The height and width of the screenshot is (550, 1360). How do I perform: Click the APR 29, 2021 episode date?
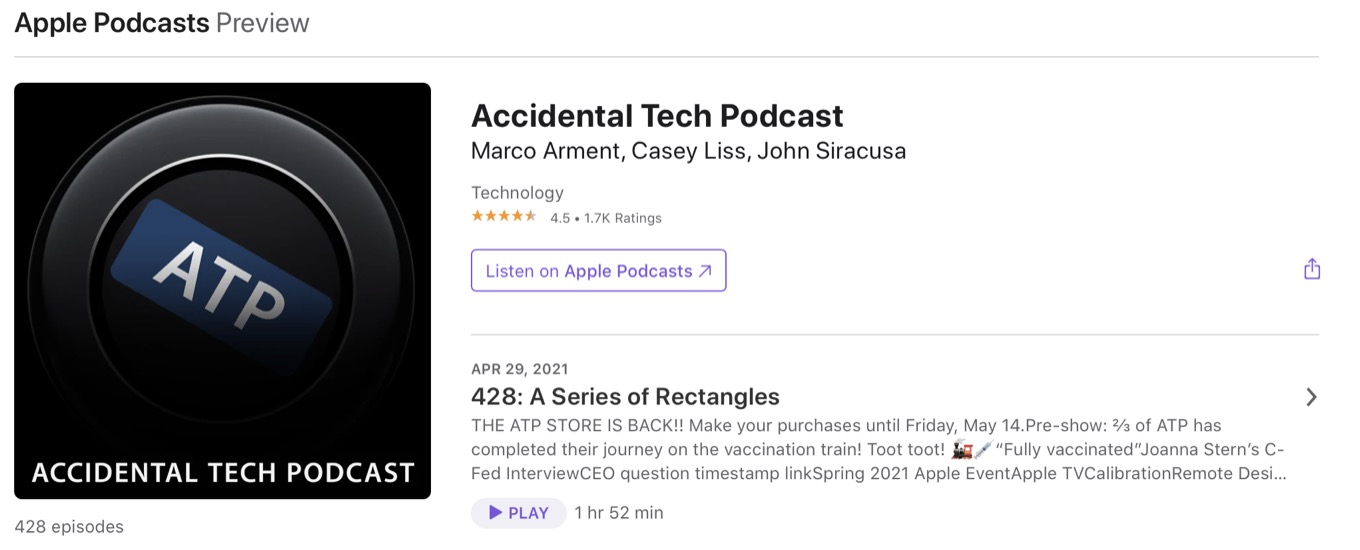[x=519, y=369]
